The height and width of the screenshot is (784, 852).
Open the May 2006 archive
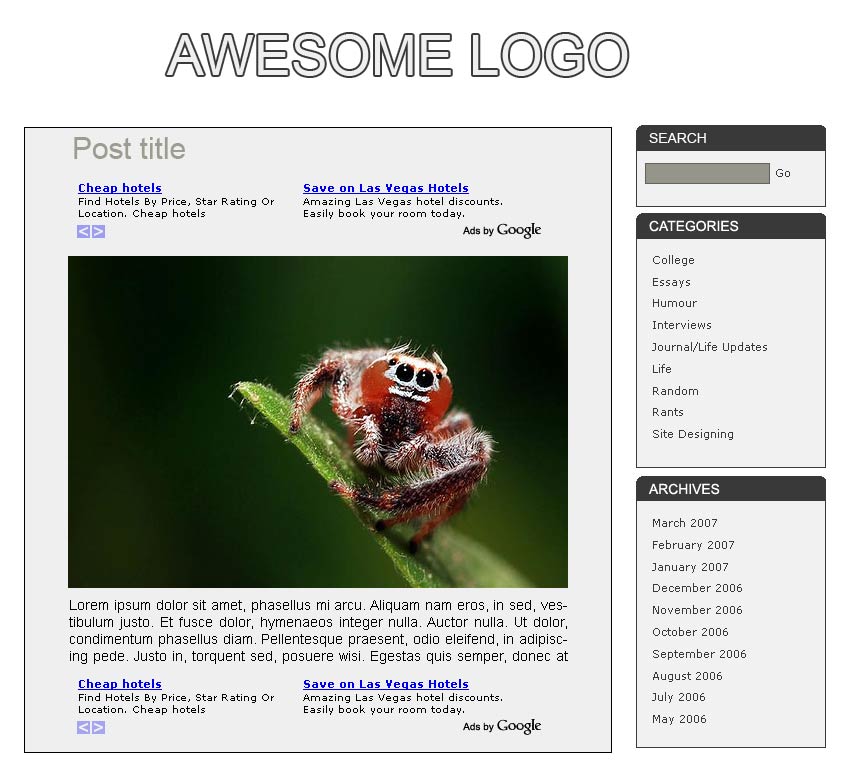click(679, 719)
